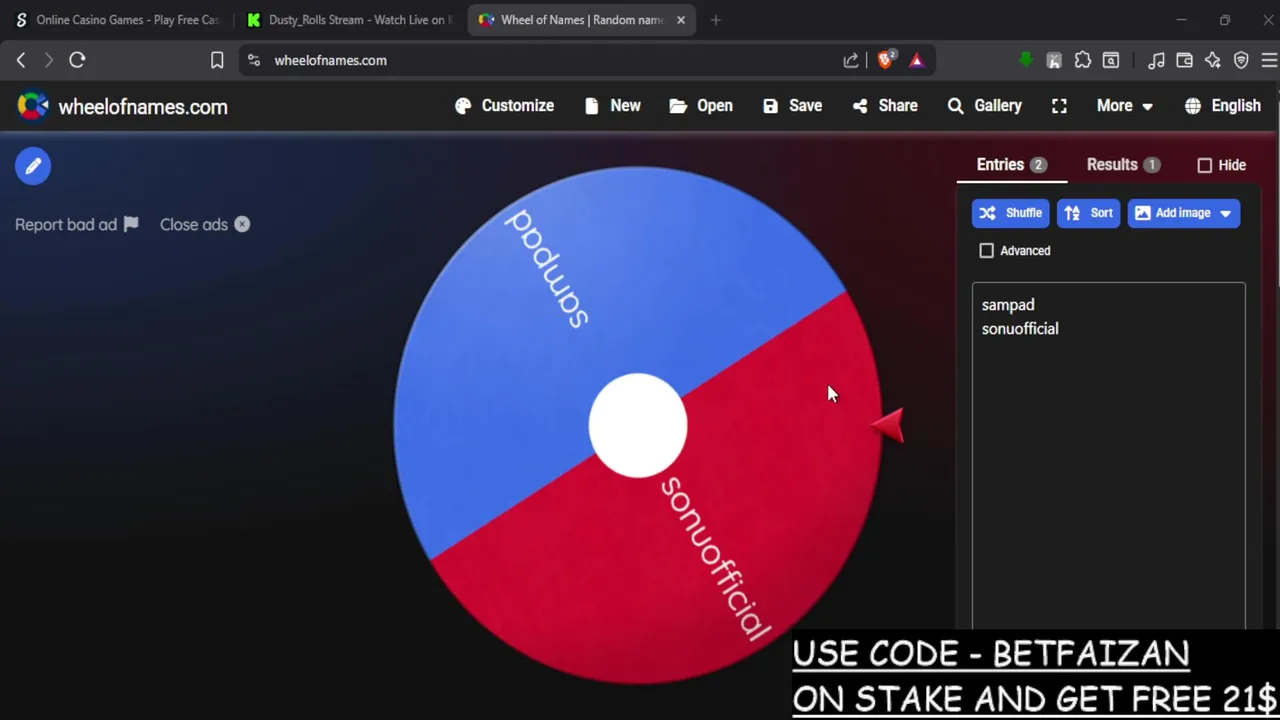Switch to the Results tab
Image resolution: width=1280 pixels, height=720 pixels.
(1123, 165)
